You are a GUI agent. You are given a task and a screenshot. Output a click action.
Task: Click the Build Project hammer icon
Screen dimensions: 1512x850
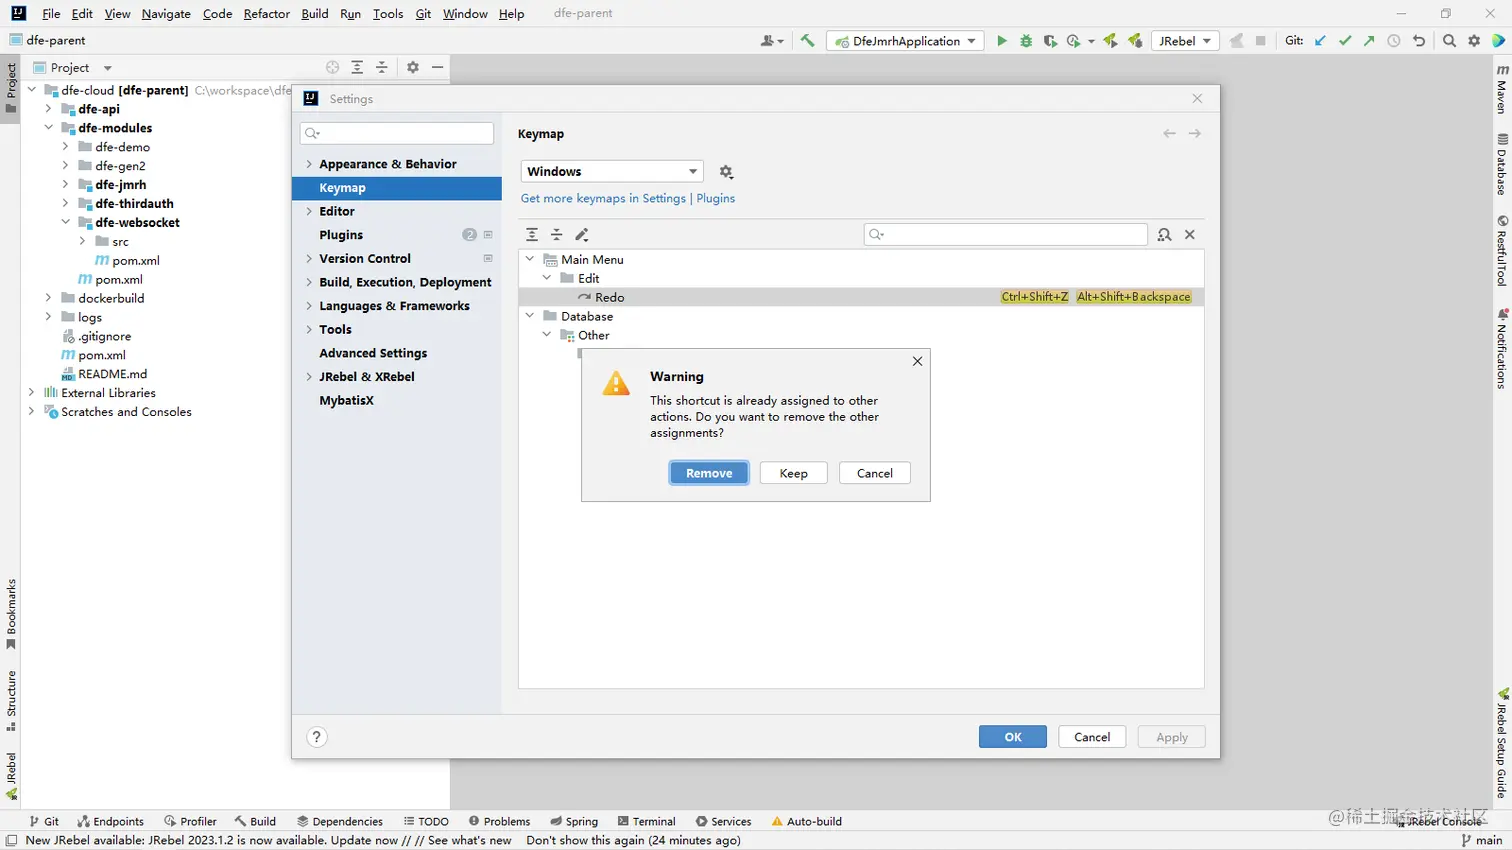point(807,41)
